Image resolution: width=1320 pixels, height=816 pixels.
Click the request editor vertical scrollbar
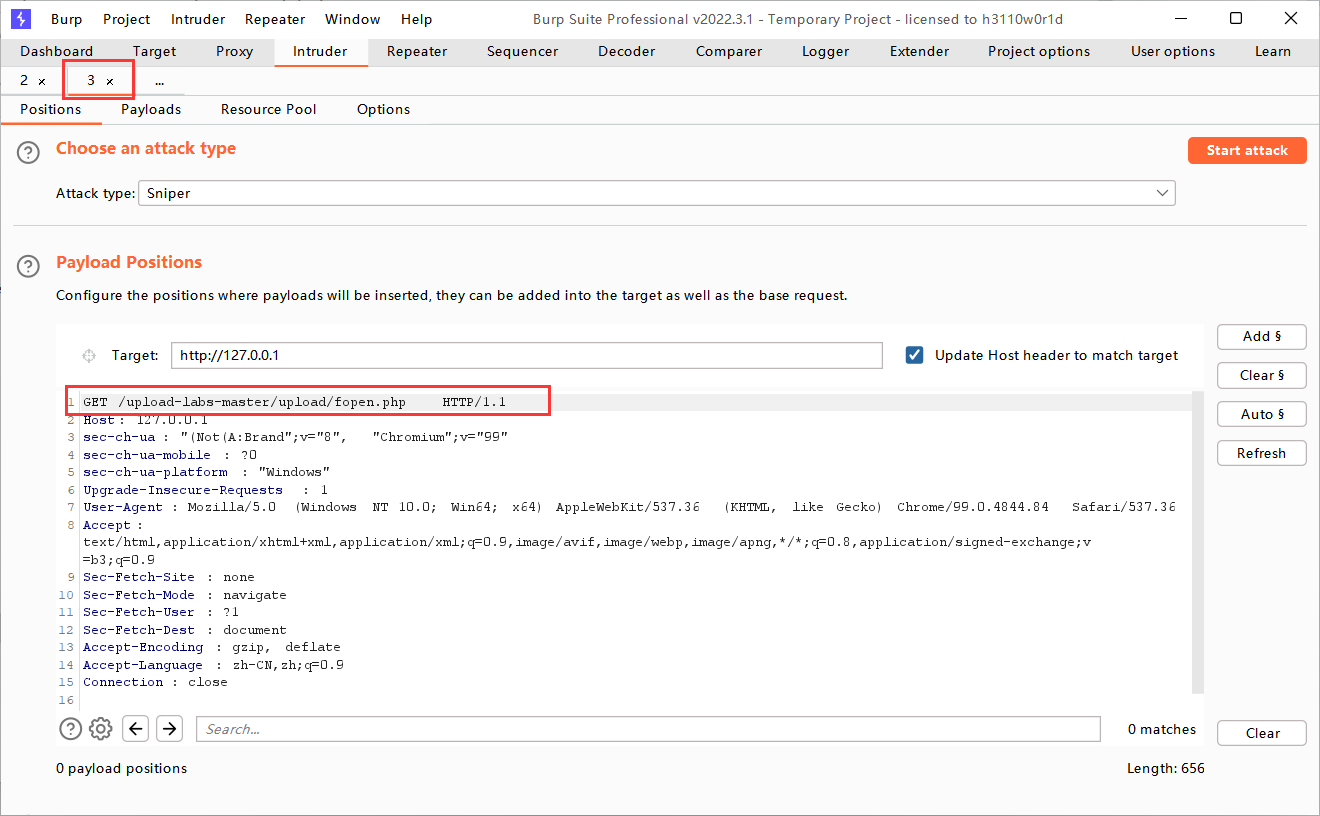(1198, 542)
